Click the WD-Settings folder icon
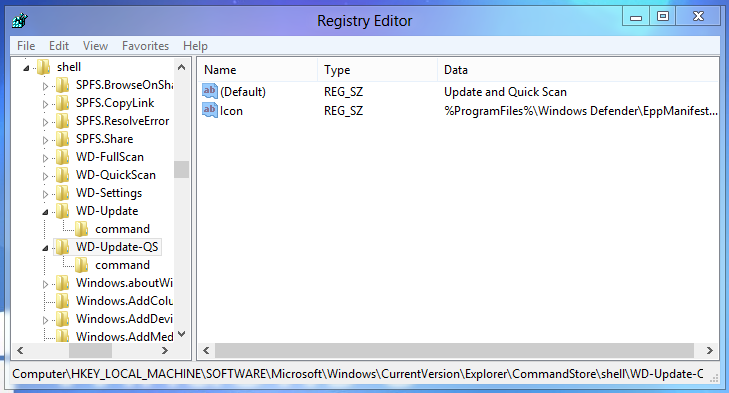The image size is (729, 393). click(x=62, y=193)
